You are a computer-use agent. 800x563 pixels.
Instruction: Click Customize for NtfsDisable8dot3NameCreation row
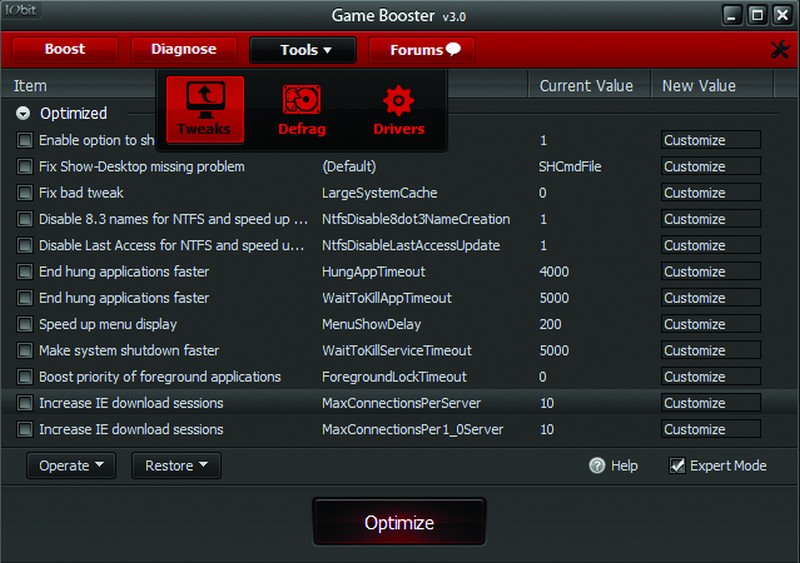711,219
